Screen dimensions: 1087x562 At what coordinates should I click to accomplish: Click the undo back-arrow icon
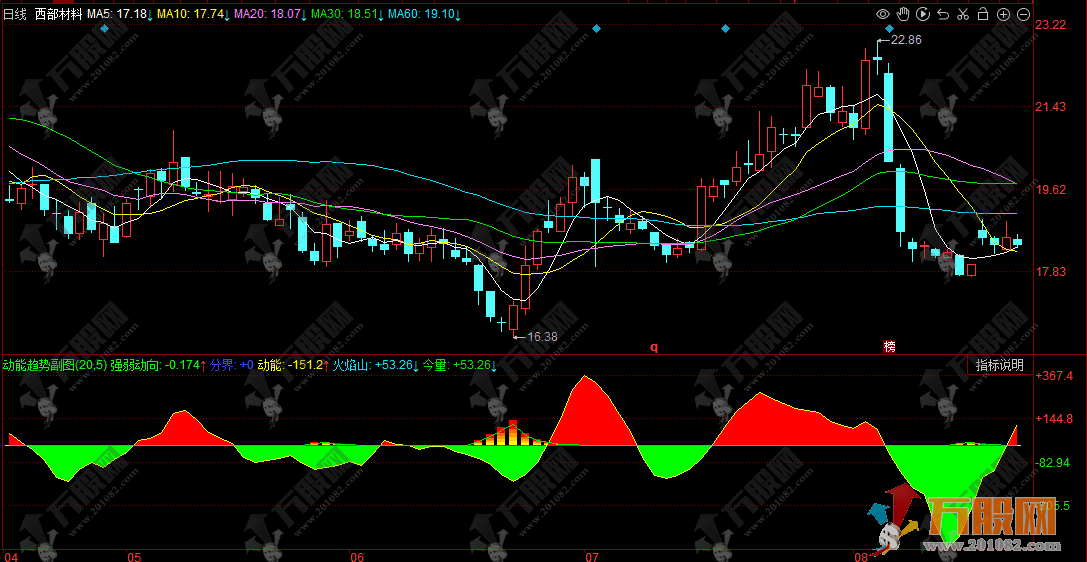coord(943,14)
